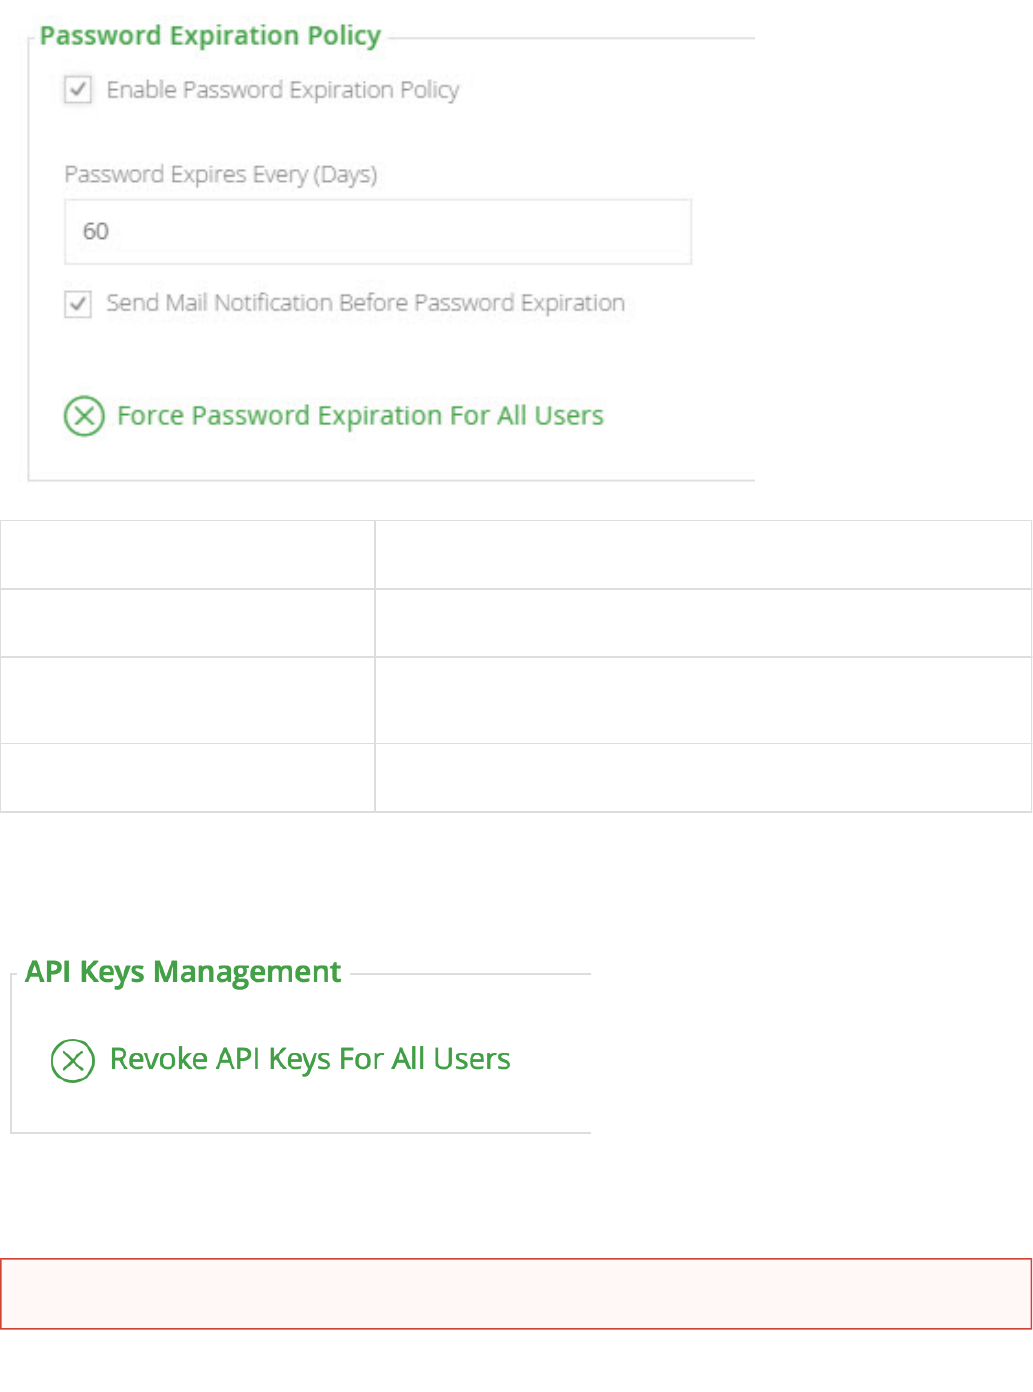Select the Password Expiration Policy section heading
This screenshot has width=1033, height=1392.
point(210,36)
